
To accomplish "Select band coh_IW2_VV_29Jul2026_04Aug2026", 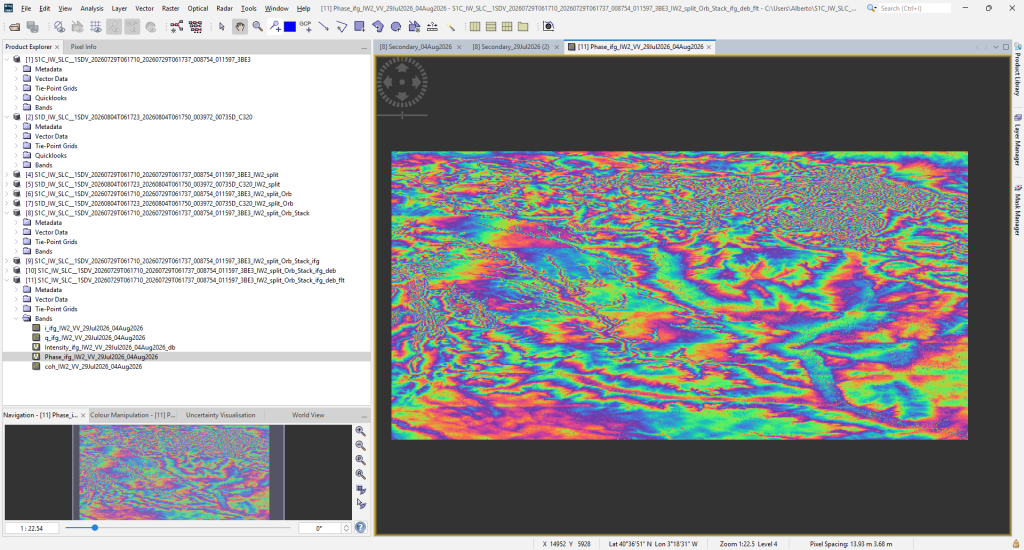I will pos(93,366).
